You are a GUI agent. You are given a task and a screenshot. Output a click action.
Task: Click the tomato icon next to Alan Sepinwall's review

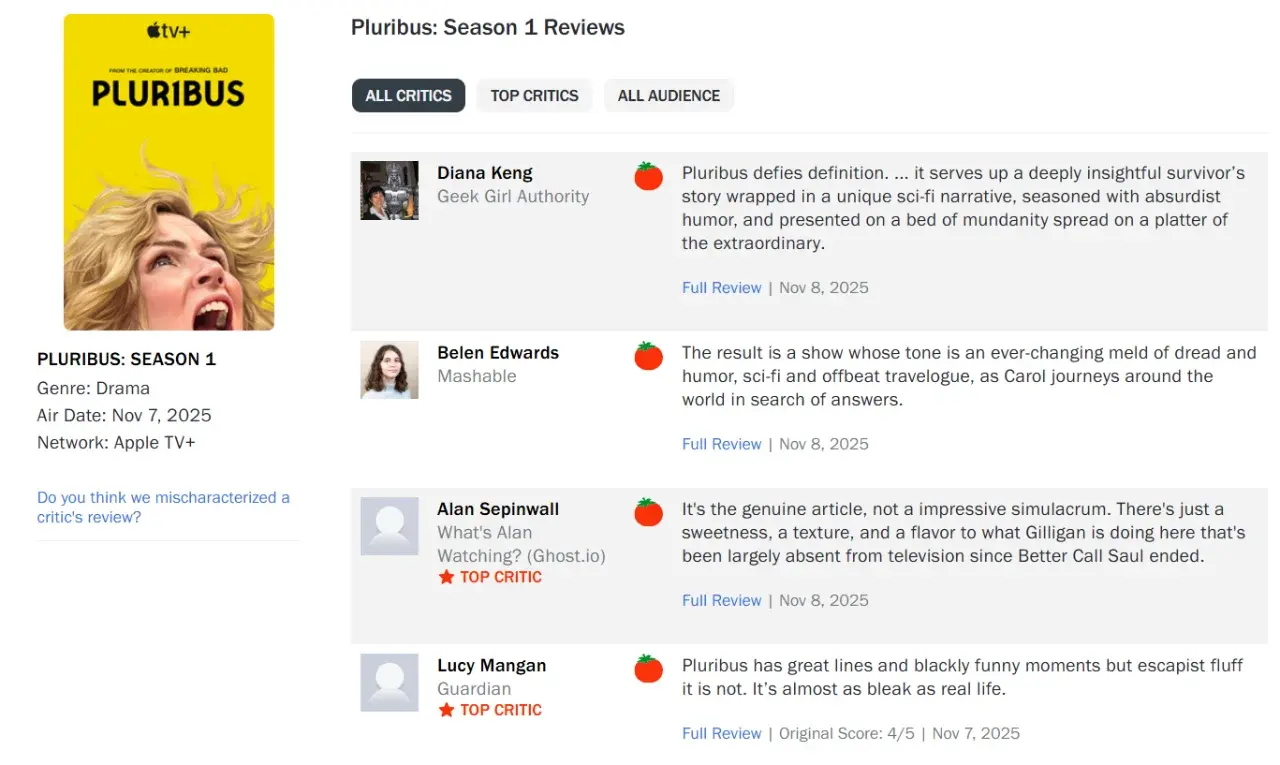click(x=648, y=512)
